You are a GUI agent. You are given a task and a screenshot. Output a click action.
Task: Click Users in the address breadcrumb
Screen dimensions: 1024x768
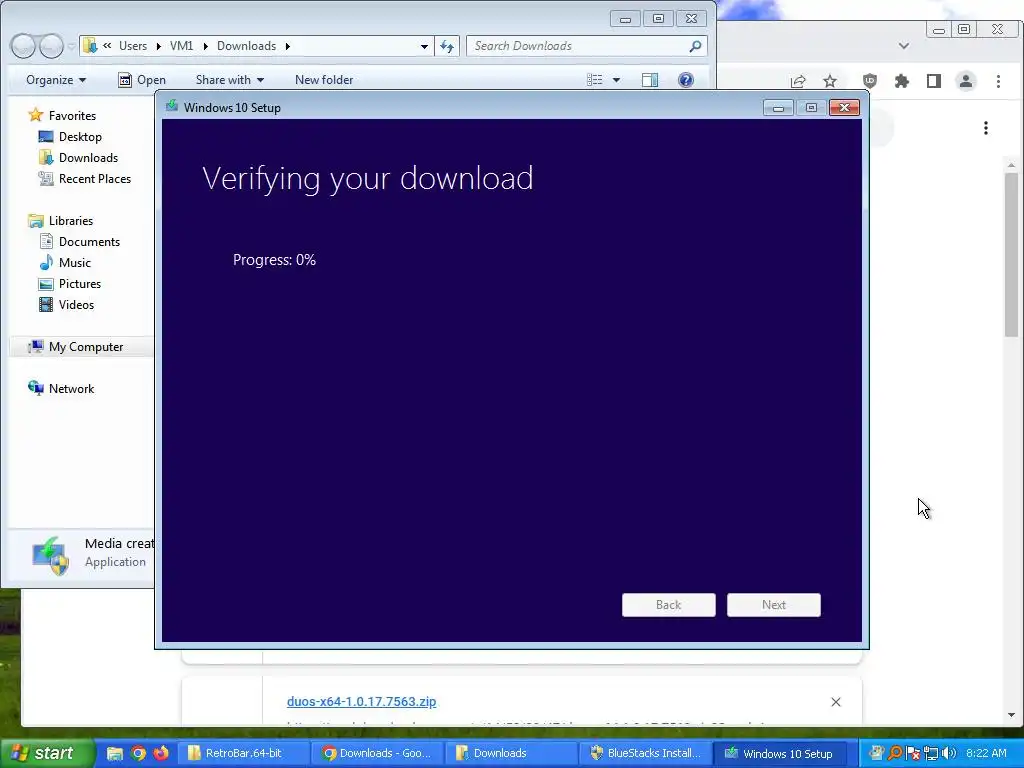[133, 46]
